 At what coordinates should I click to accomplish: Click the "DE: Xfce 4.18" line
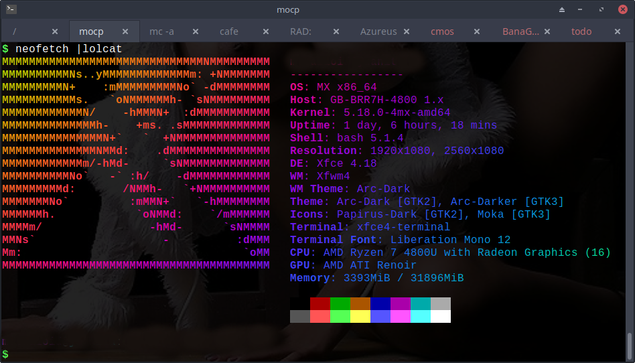[x=333, y=164]
